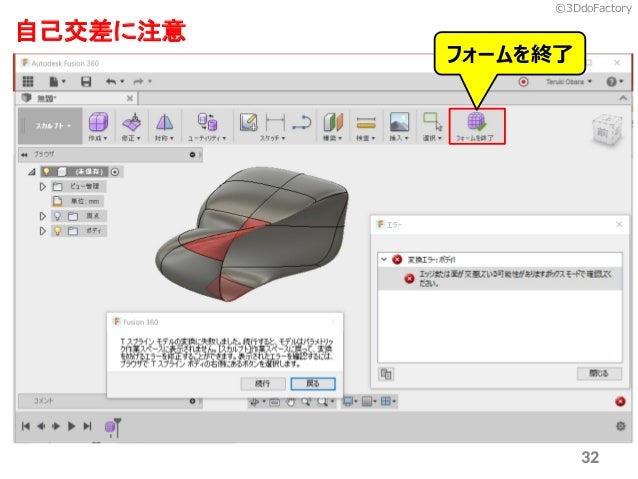Toggle the 原点 lightbulb visibility
This screenshot has height=479, width=638.
tap(58, 216)
